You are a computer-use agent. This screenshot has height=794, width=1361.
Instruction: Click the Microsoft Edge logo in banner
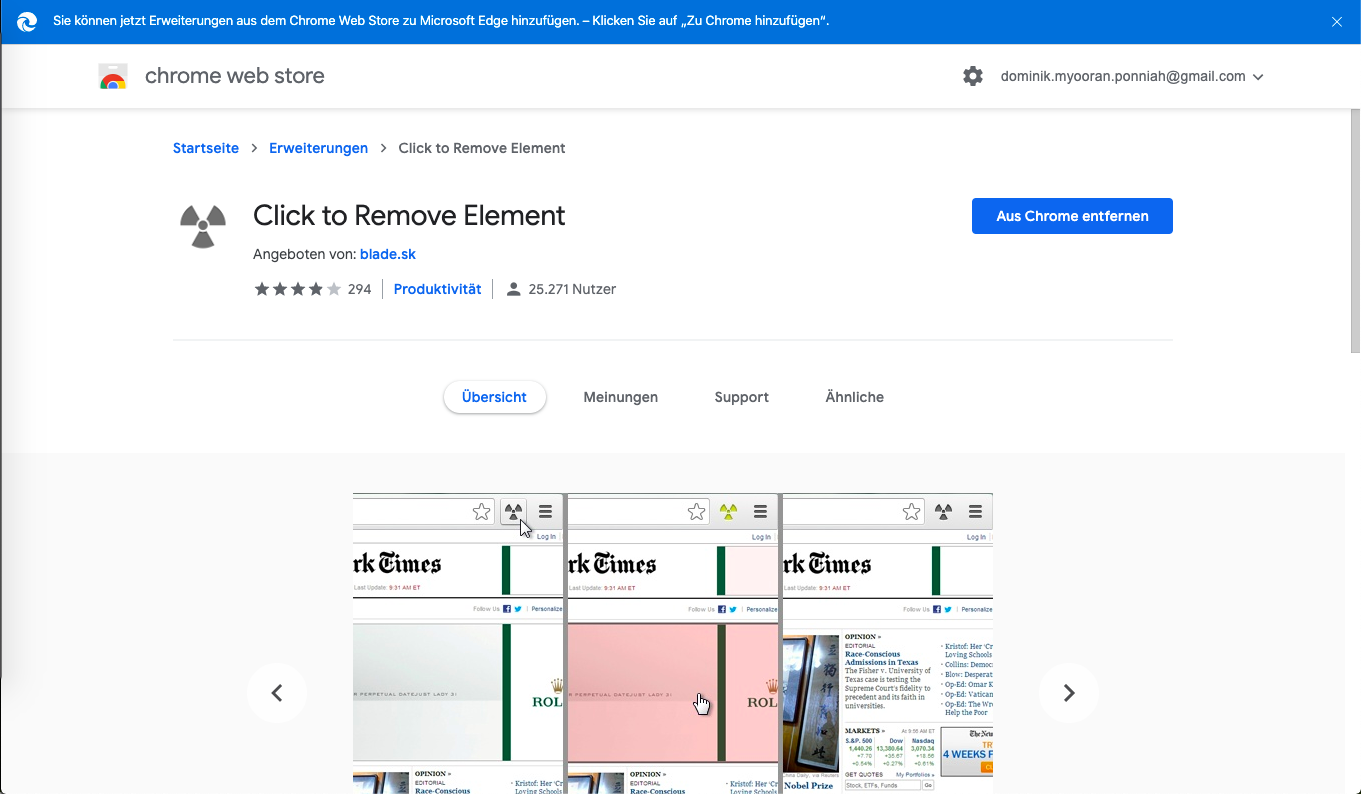click(27, 21)
